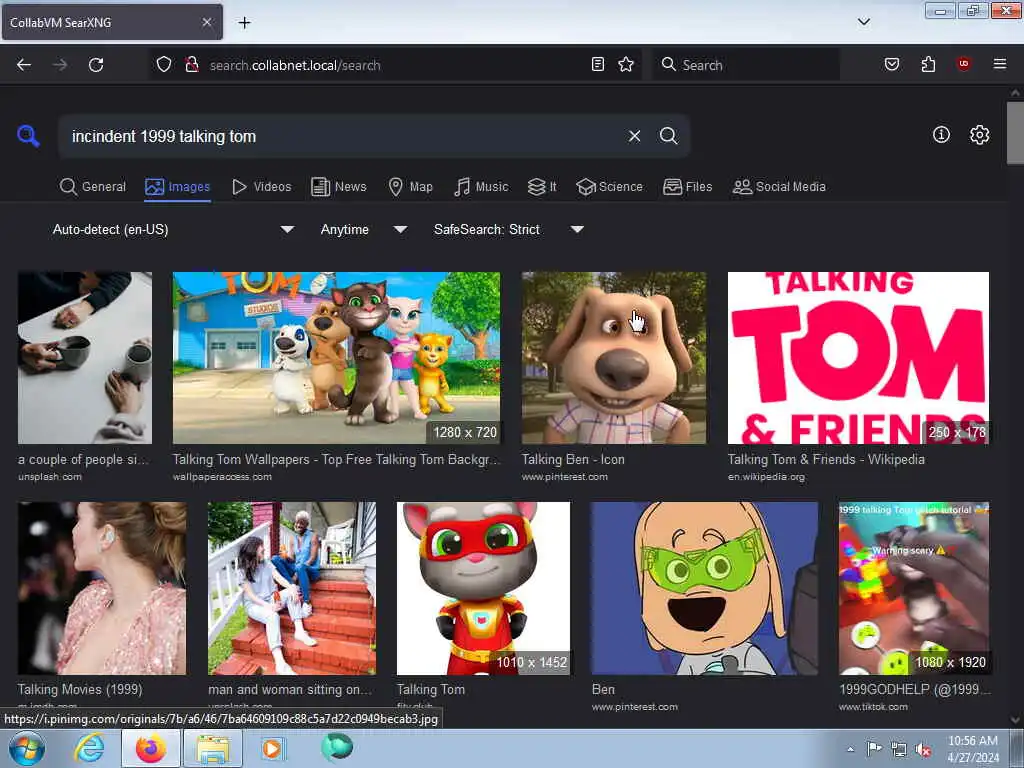
Task: Click the wallpaperaccess.com source text
Action: [222, 477]
